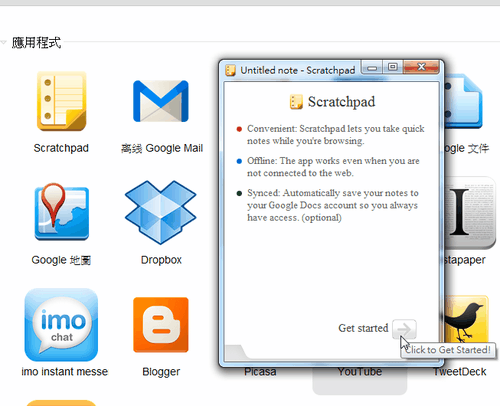
Task: Open the Dropbox app icon
Action: coord(161,212)
